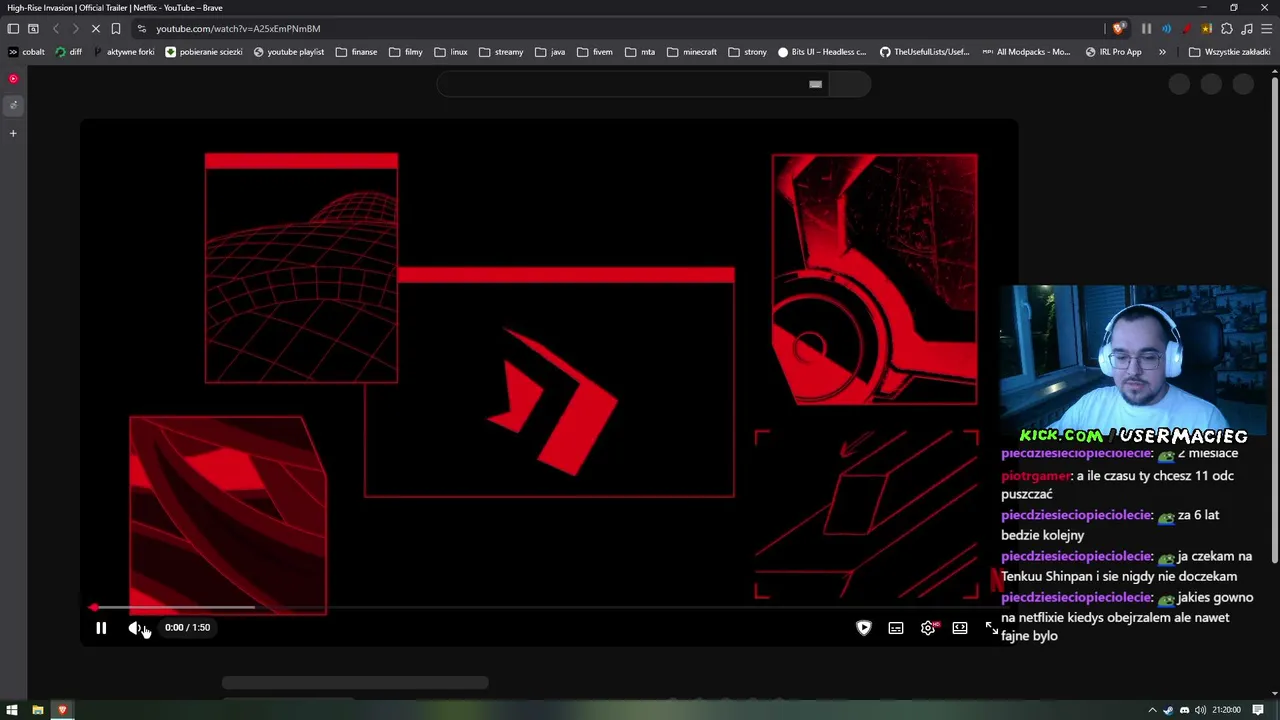Open the aktywne forki bookmark
1280x720 pixels.
coord(124,52)
